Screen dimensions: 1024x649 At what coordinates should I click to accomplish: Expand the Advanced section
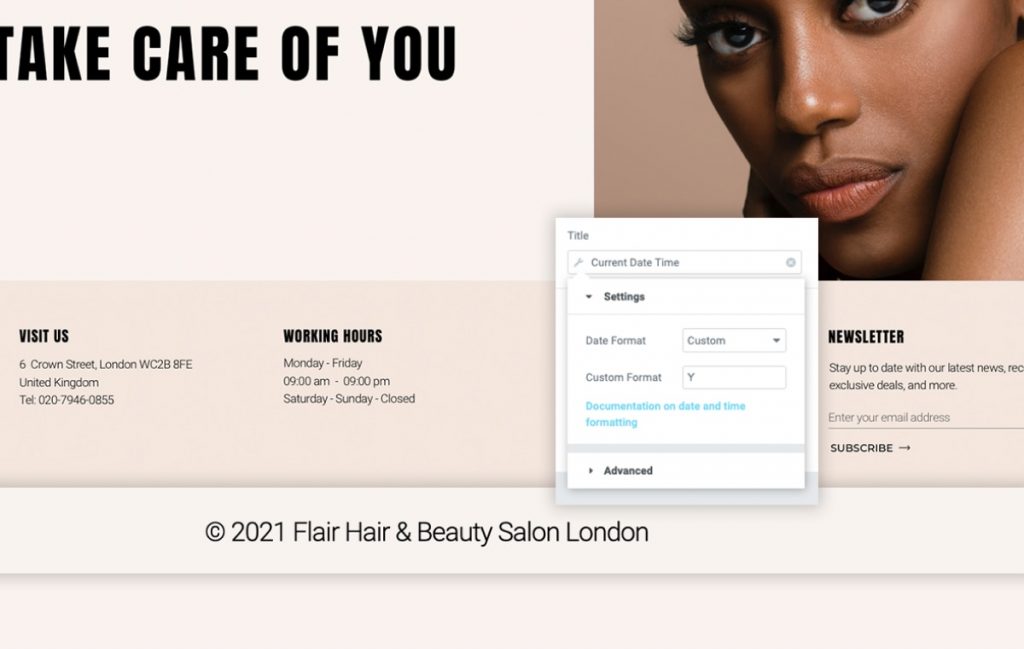coord(590,471)
